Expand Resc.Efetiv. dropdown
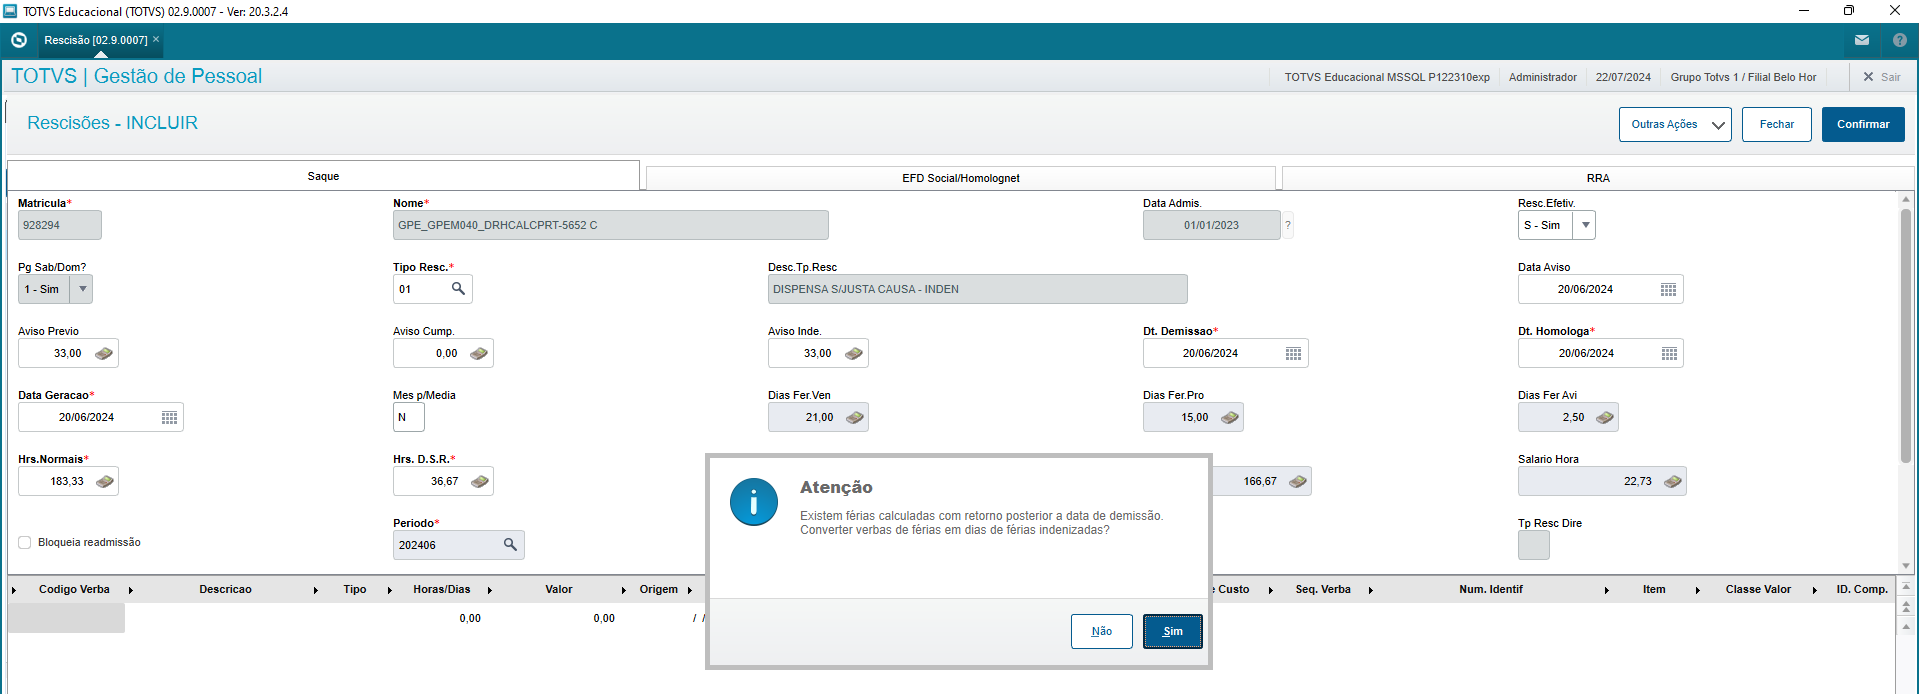The width and height of the screenshot is (1919, 694). (1585, 225)
